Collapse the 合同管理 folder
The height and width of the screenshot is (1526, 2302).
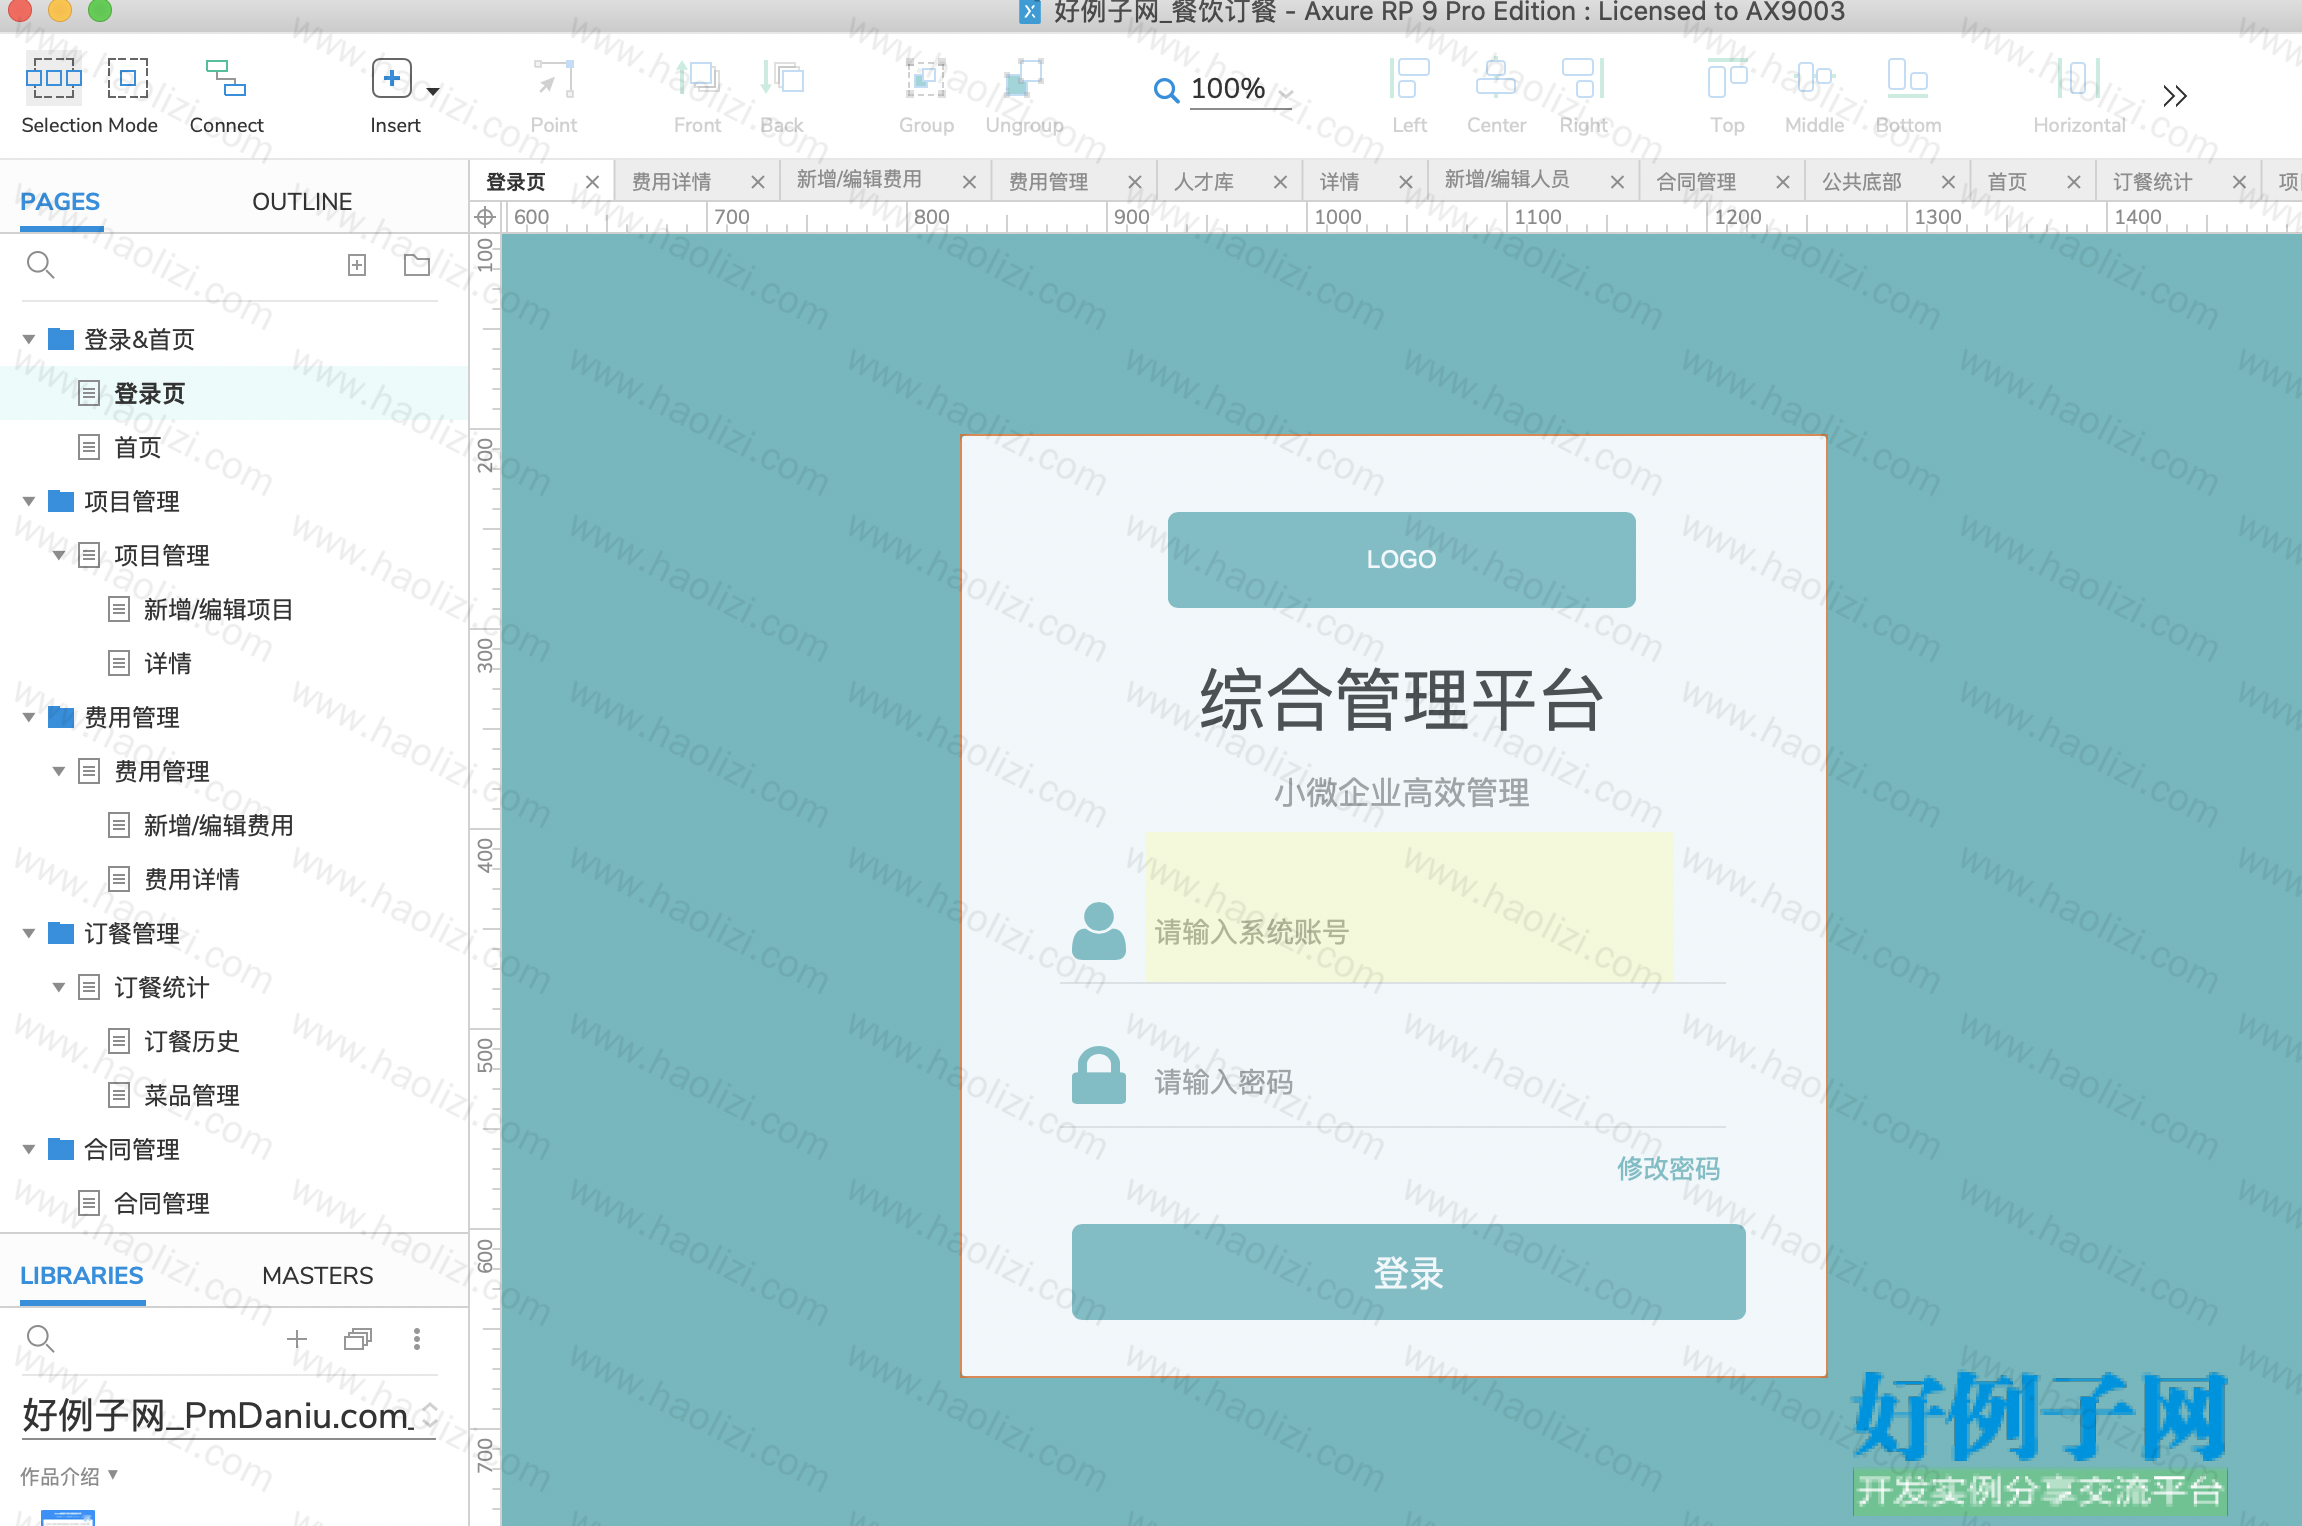click(x=29, y=1149)
